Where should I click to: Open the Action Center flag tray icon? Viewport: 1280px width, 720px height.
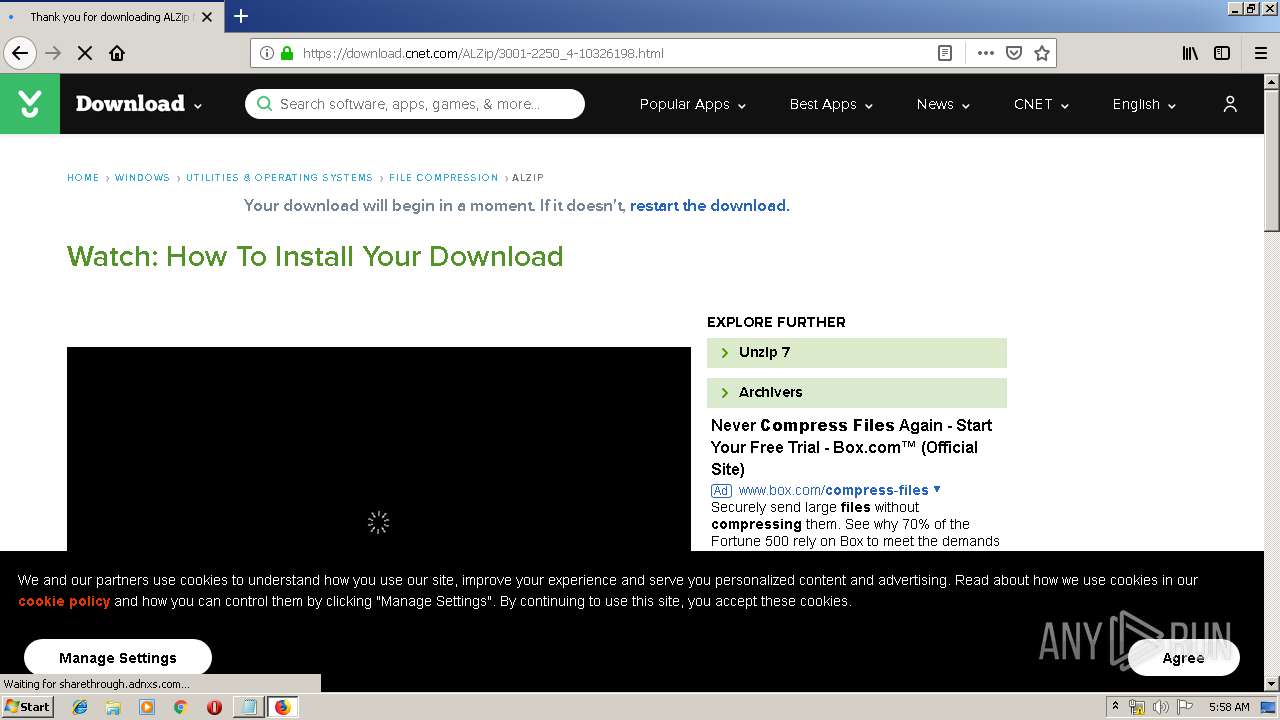[1185, 707]
